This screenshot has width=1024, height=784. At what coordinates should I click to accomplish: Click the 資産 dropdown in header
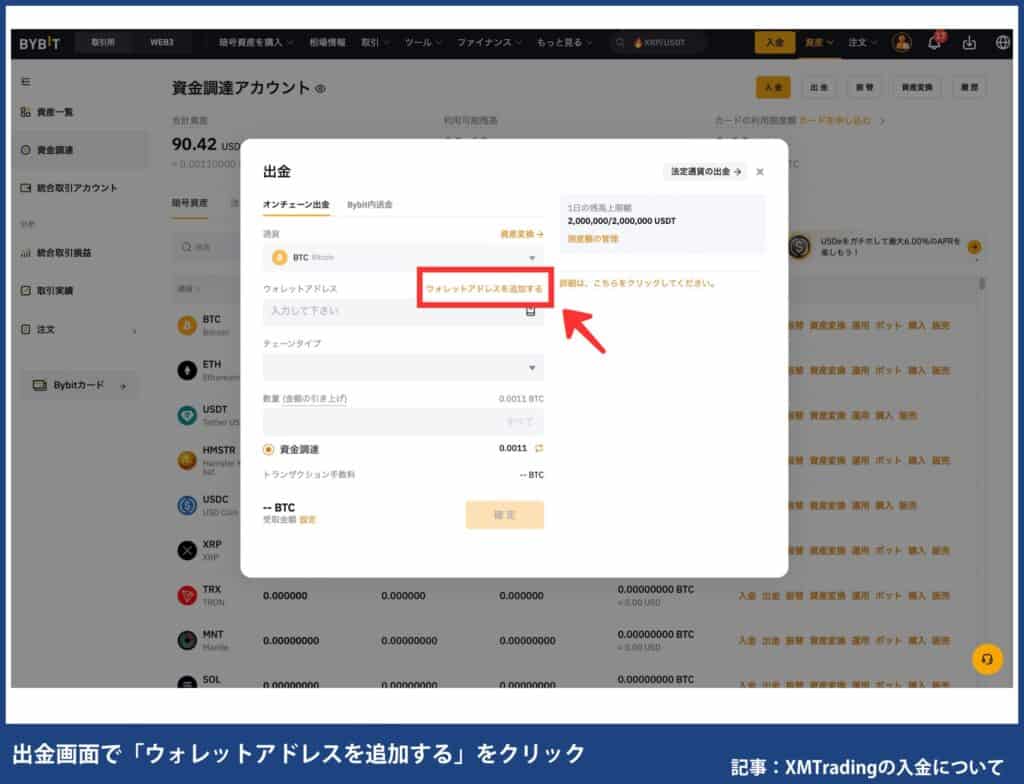pos(819,42)
